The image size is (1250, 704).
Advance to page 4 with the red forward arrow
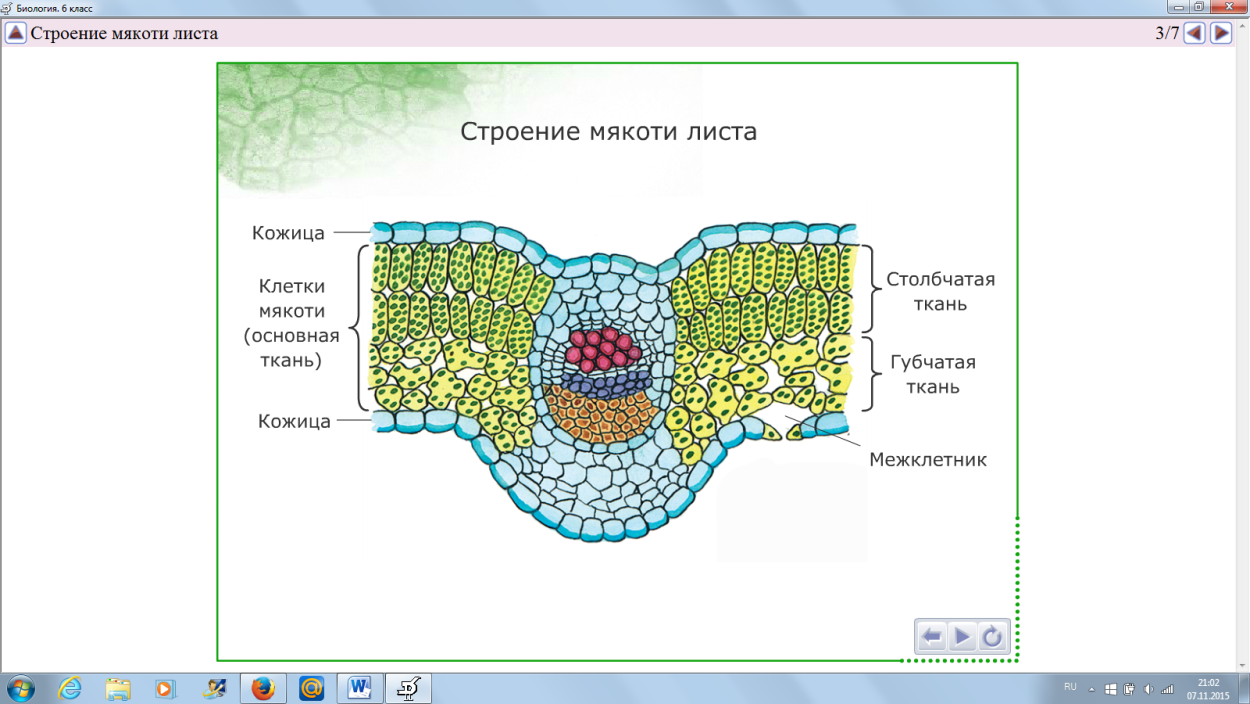click(x=1221, y=31)
